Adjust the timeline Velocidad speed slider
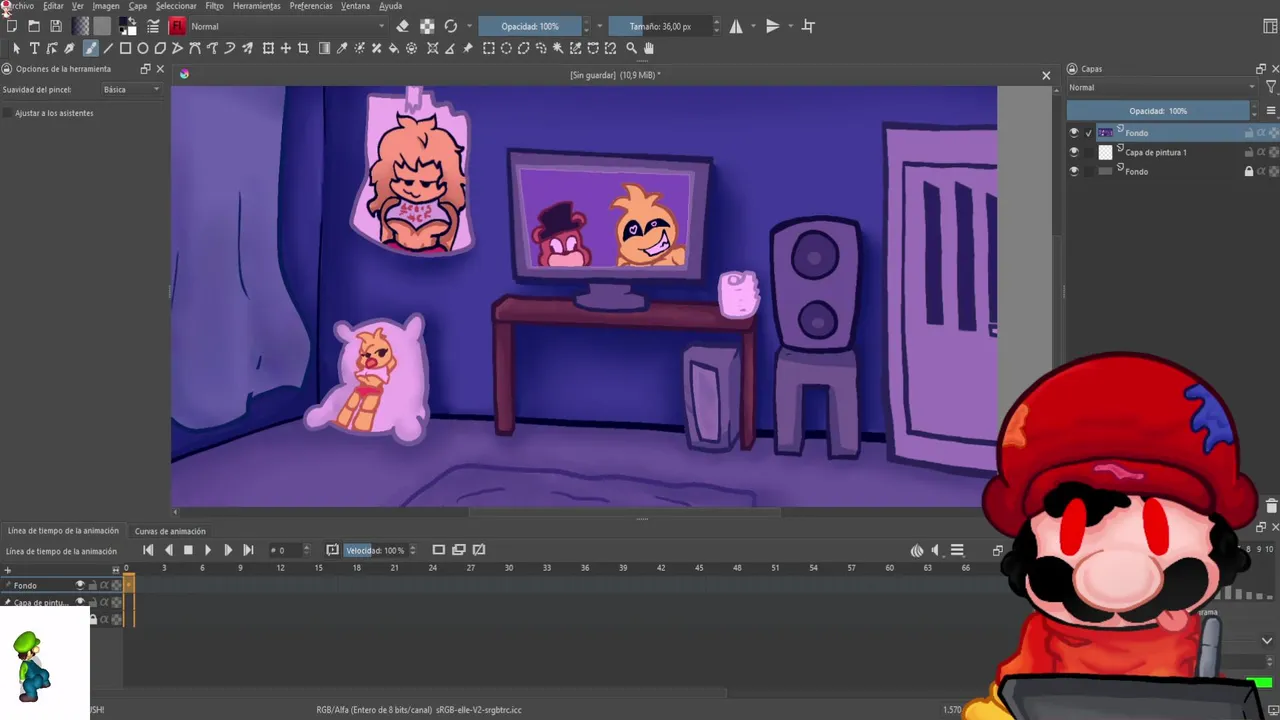Screen dimensions: 1280x720 pos(376,550)
